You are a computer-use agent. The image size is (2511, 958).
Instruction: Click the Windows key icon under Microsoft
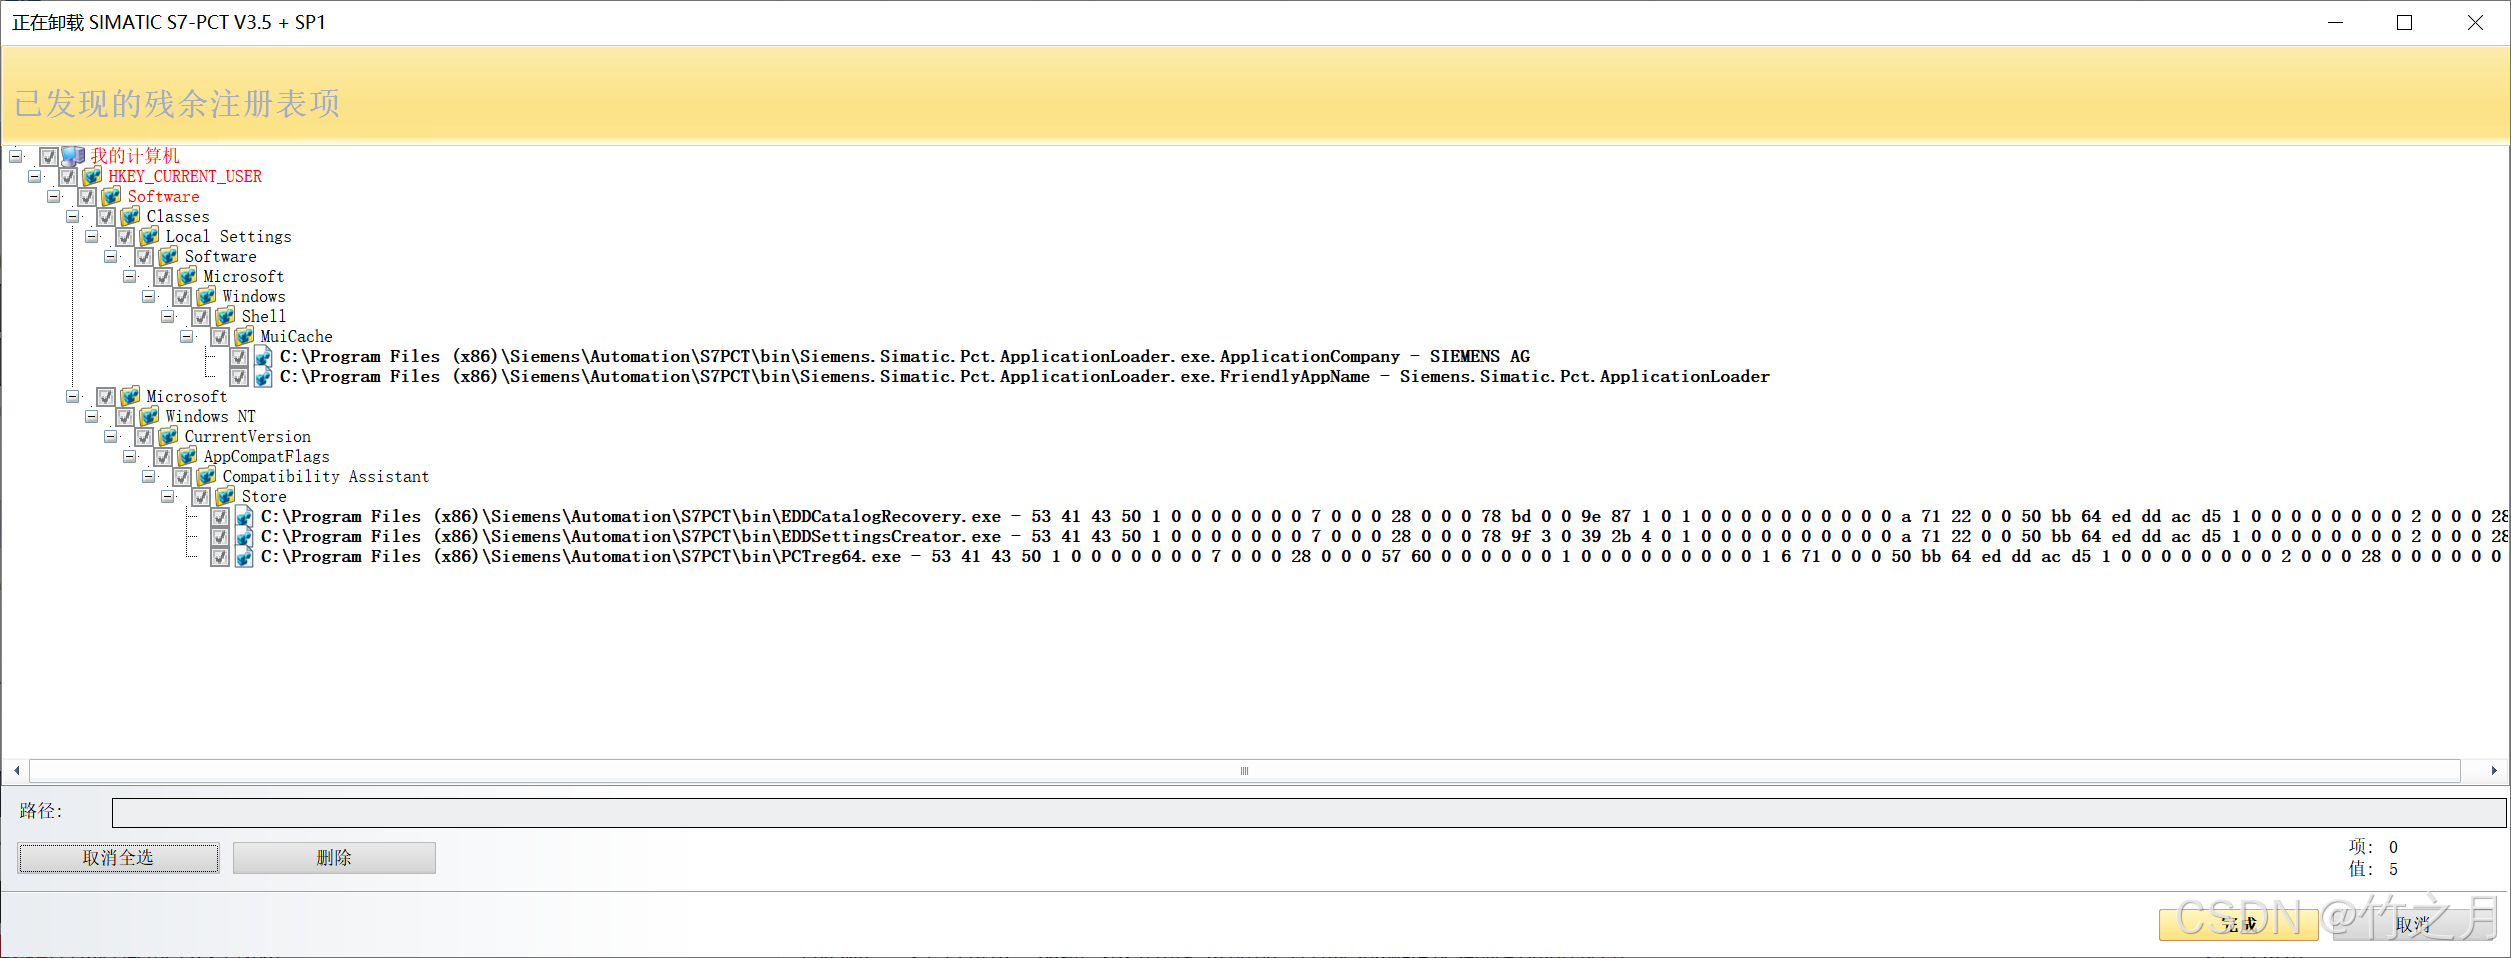(206, 296)
